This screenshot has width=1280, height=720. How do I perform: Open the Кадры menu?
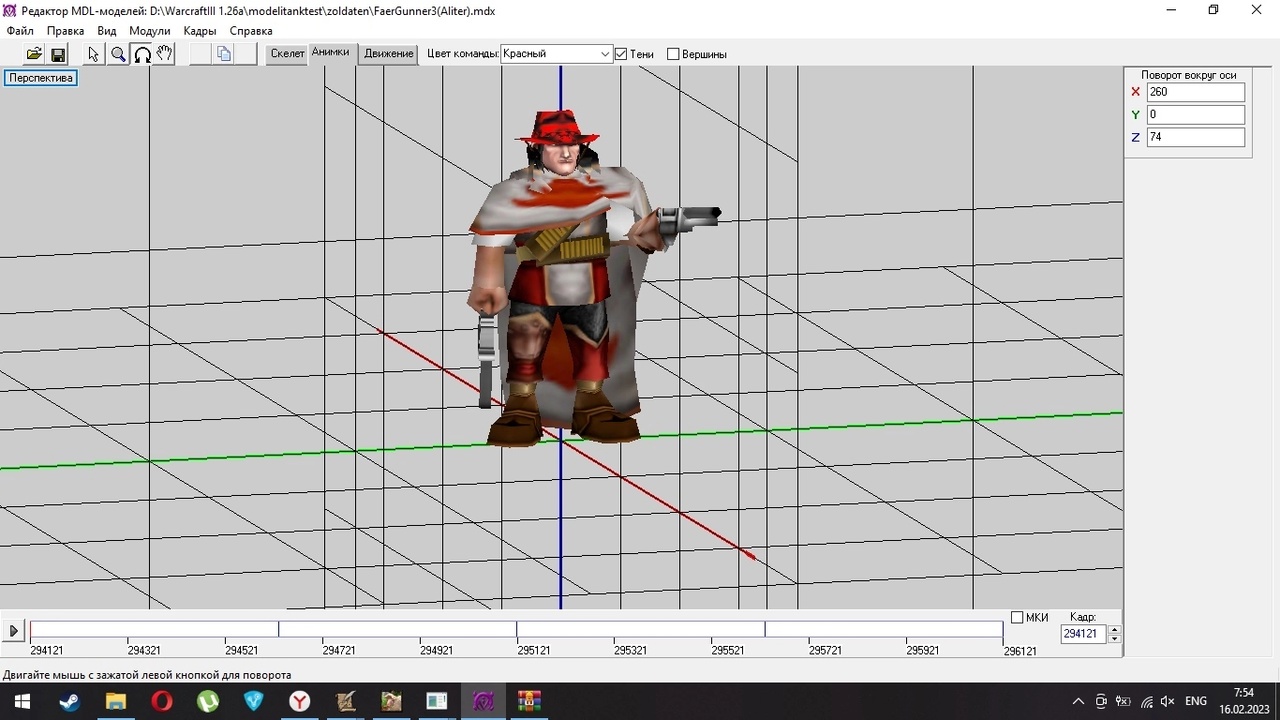pyautogui.click(x=200, y=31)
